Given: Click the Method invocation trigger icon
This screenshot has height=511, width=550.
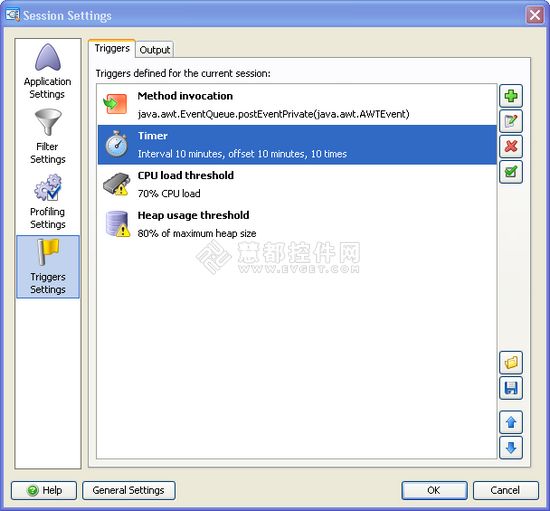Looking at the screenshot, I should click(x=115, y=104).
